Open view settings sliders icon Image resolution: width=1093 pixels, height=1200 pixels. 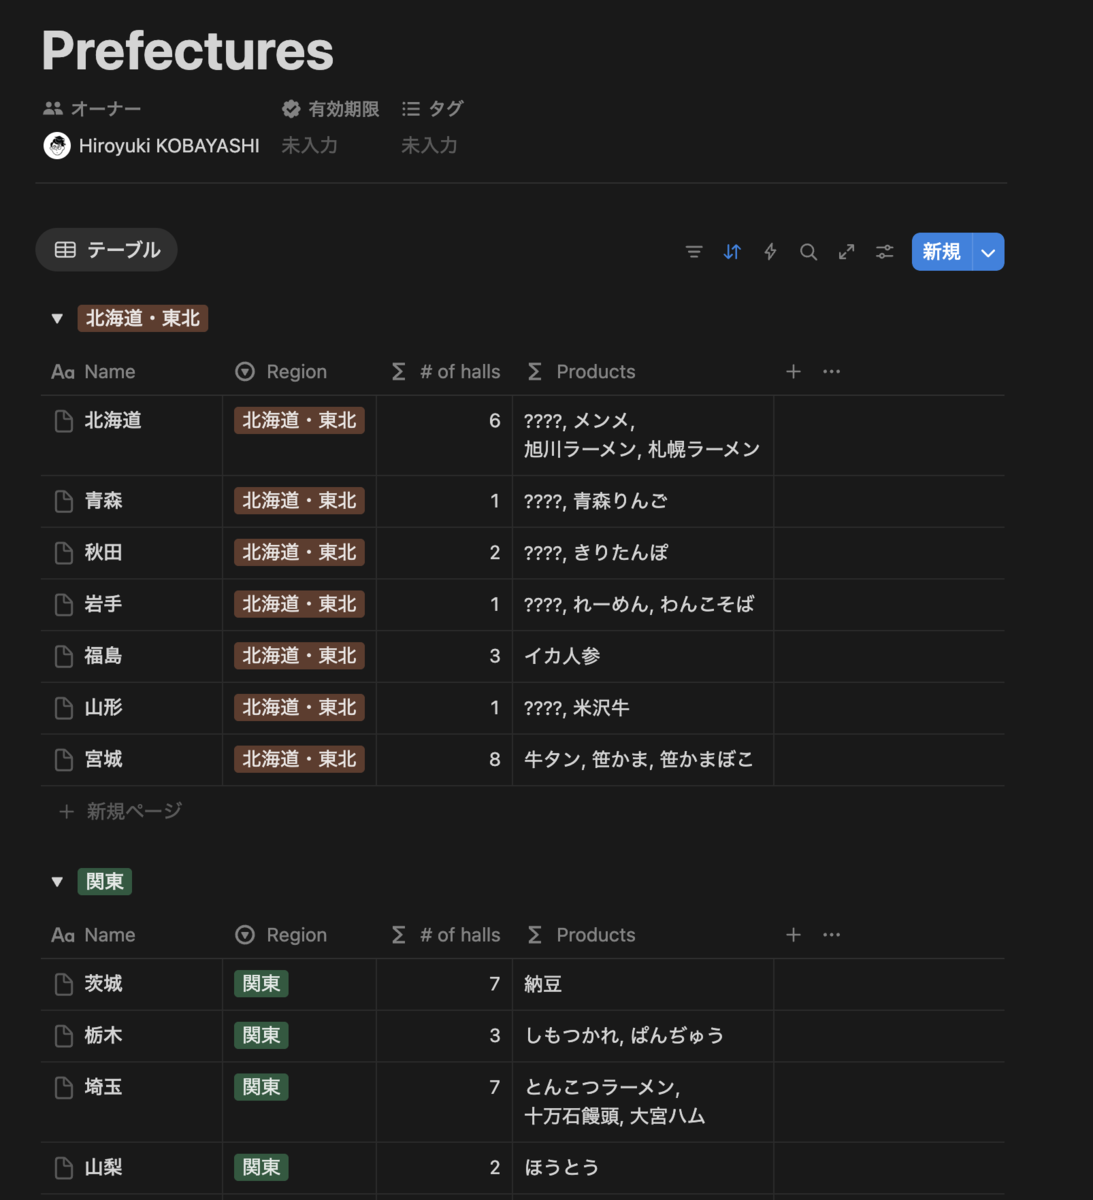(884, 252)
